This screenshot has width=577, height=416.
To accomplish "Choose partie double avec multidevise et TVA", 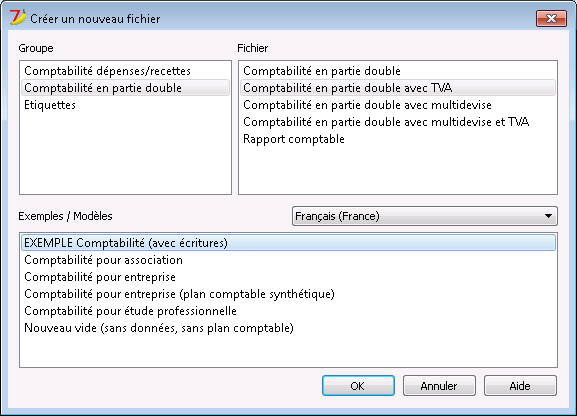I will (x=398, y=122).
